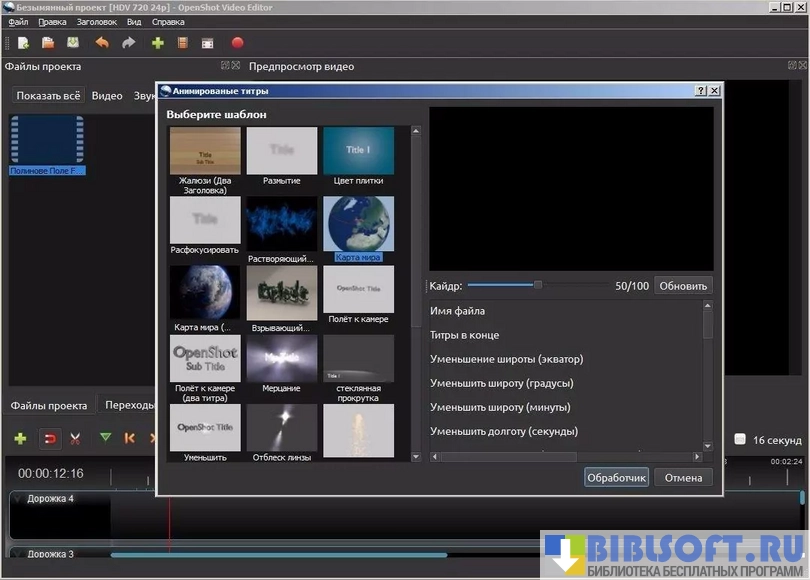Viewport: 810px width, 580px height.
Task: Open the Заголовок menu
Action: [97, 21]
